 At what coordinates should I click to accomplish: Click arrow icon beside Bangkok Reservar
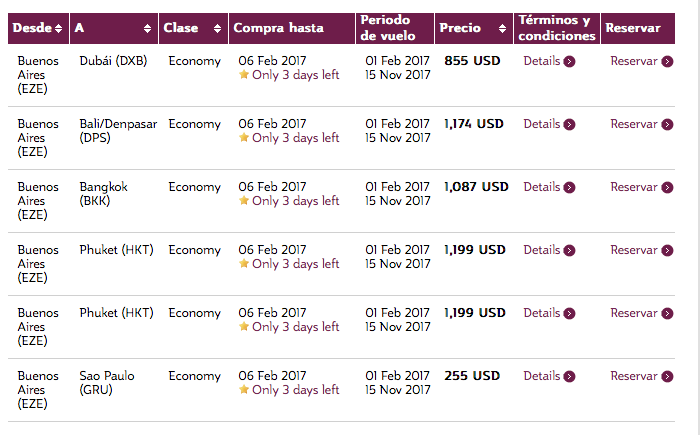point(667,188)
